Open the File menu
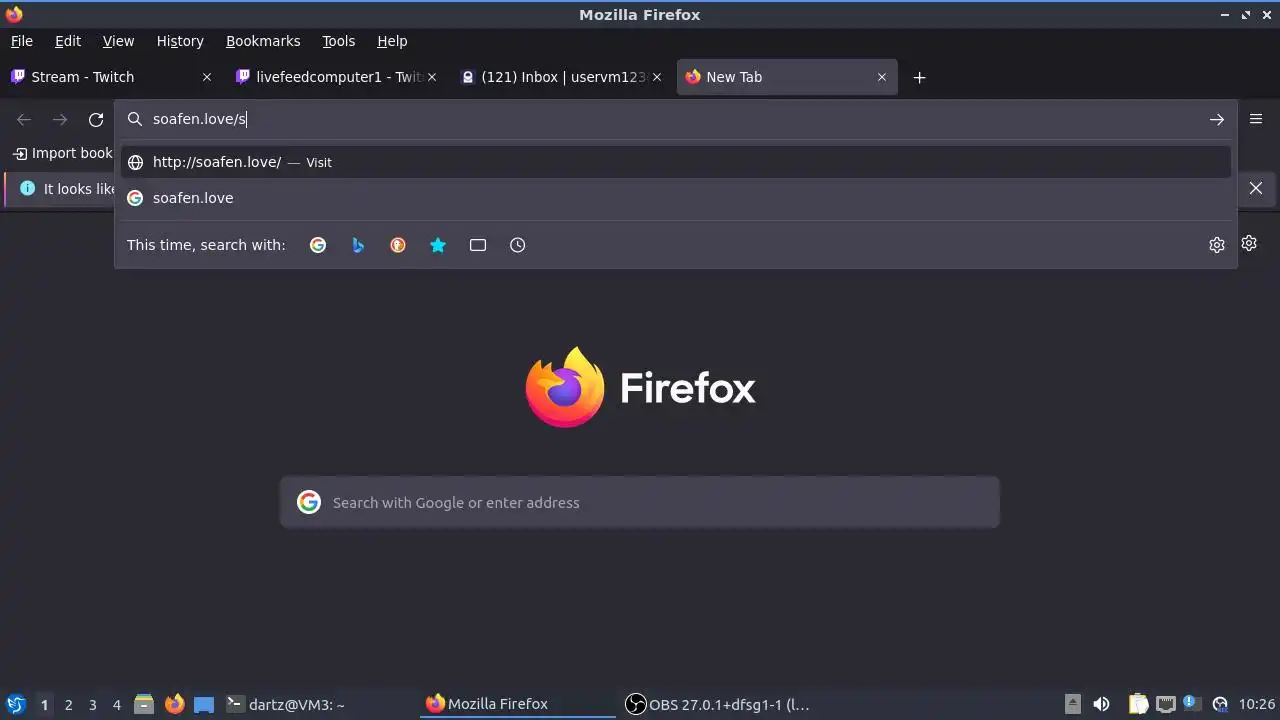The width and height of the screenshot is (1280, 720). point(22,41)
